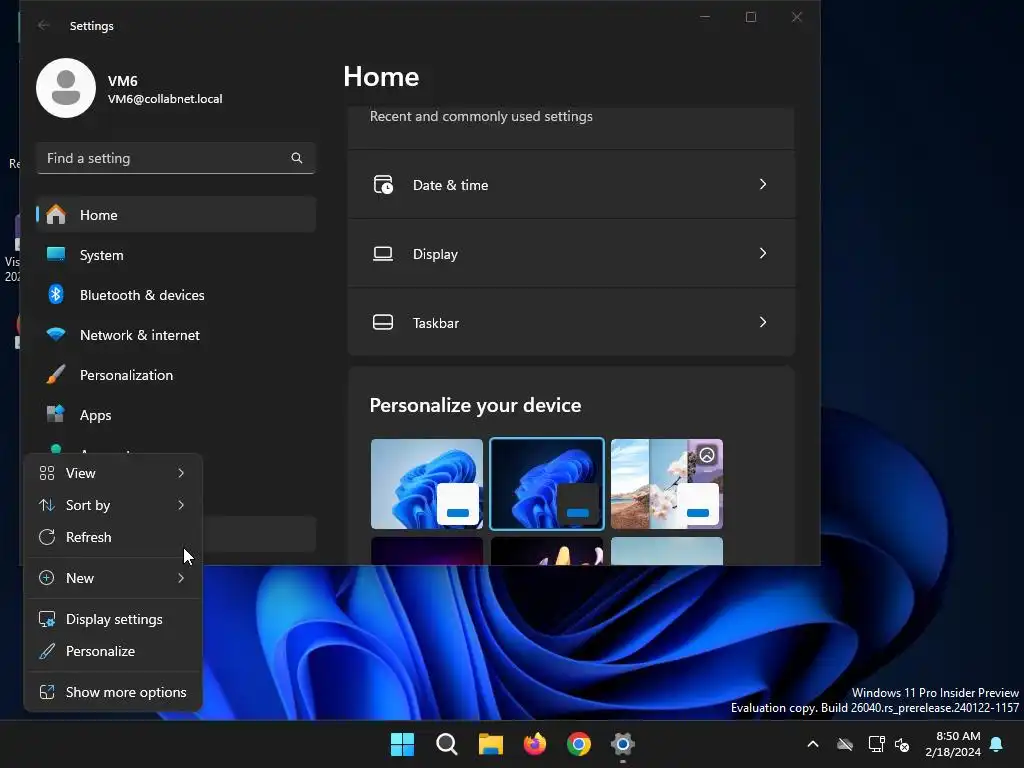This screenshot has height=768, width=1024.
Task: Click the New plus icon
Action: [47, 578]
